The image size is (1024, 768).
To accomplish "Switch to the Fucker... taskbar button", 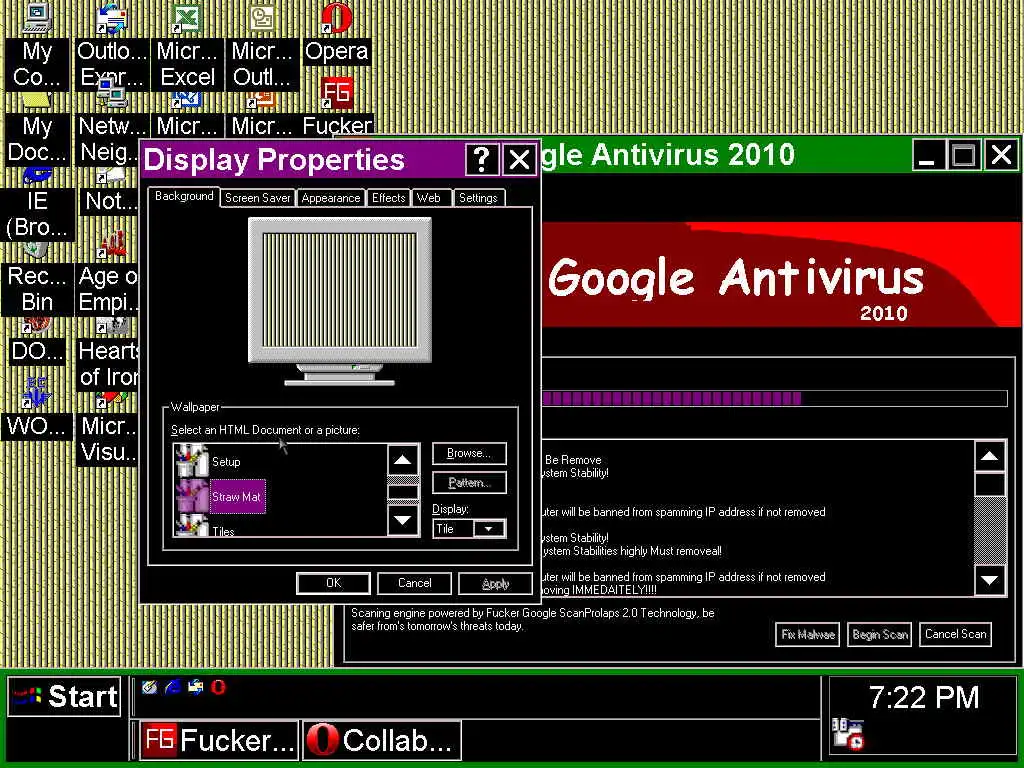I will tap(219, 741).
